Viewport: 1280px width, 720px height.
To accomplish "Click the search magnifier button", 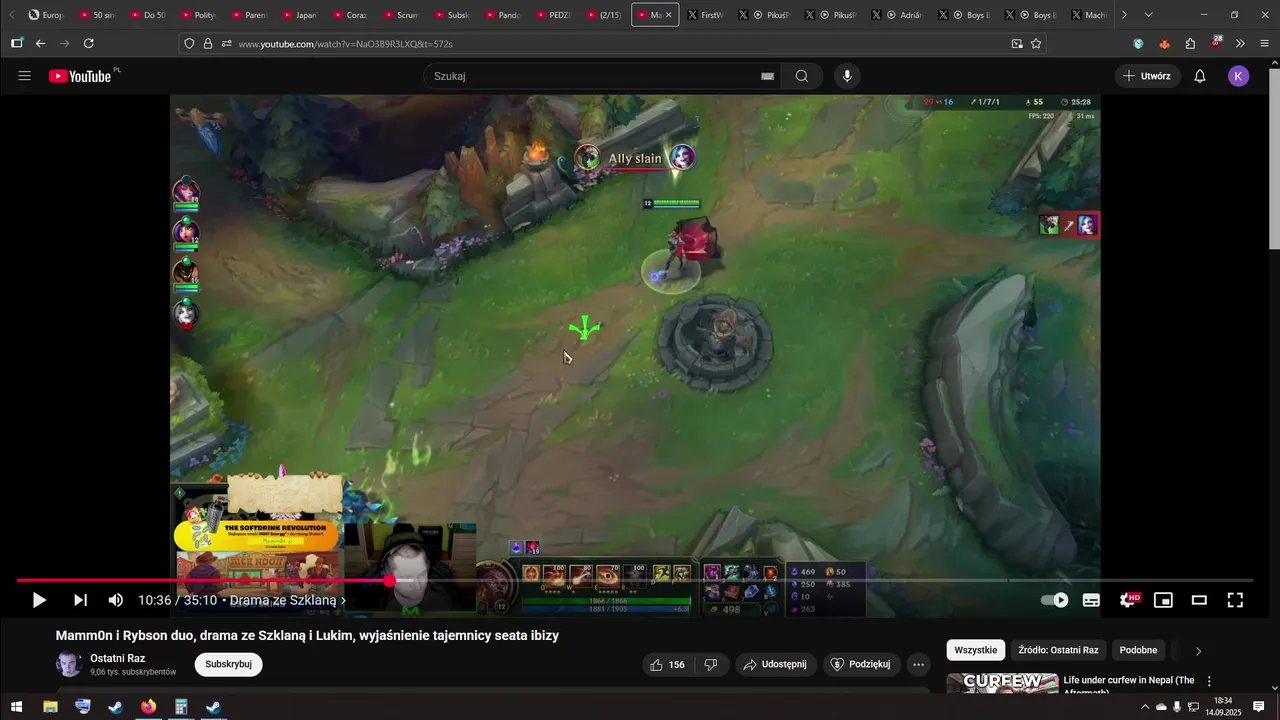I will coord(802,76).
